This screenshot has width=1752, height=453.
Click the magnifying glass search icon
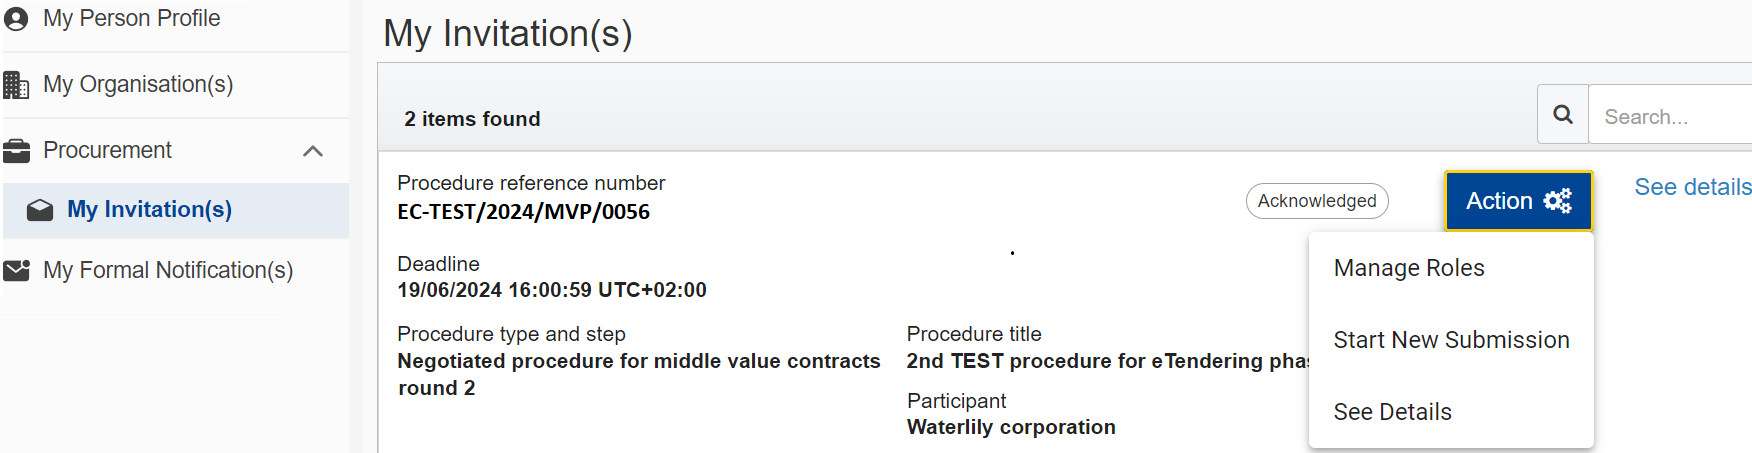(1563, 115)
